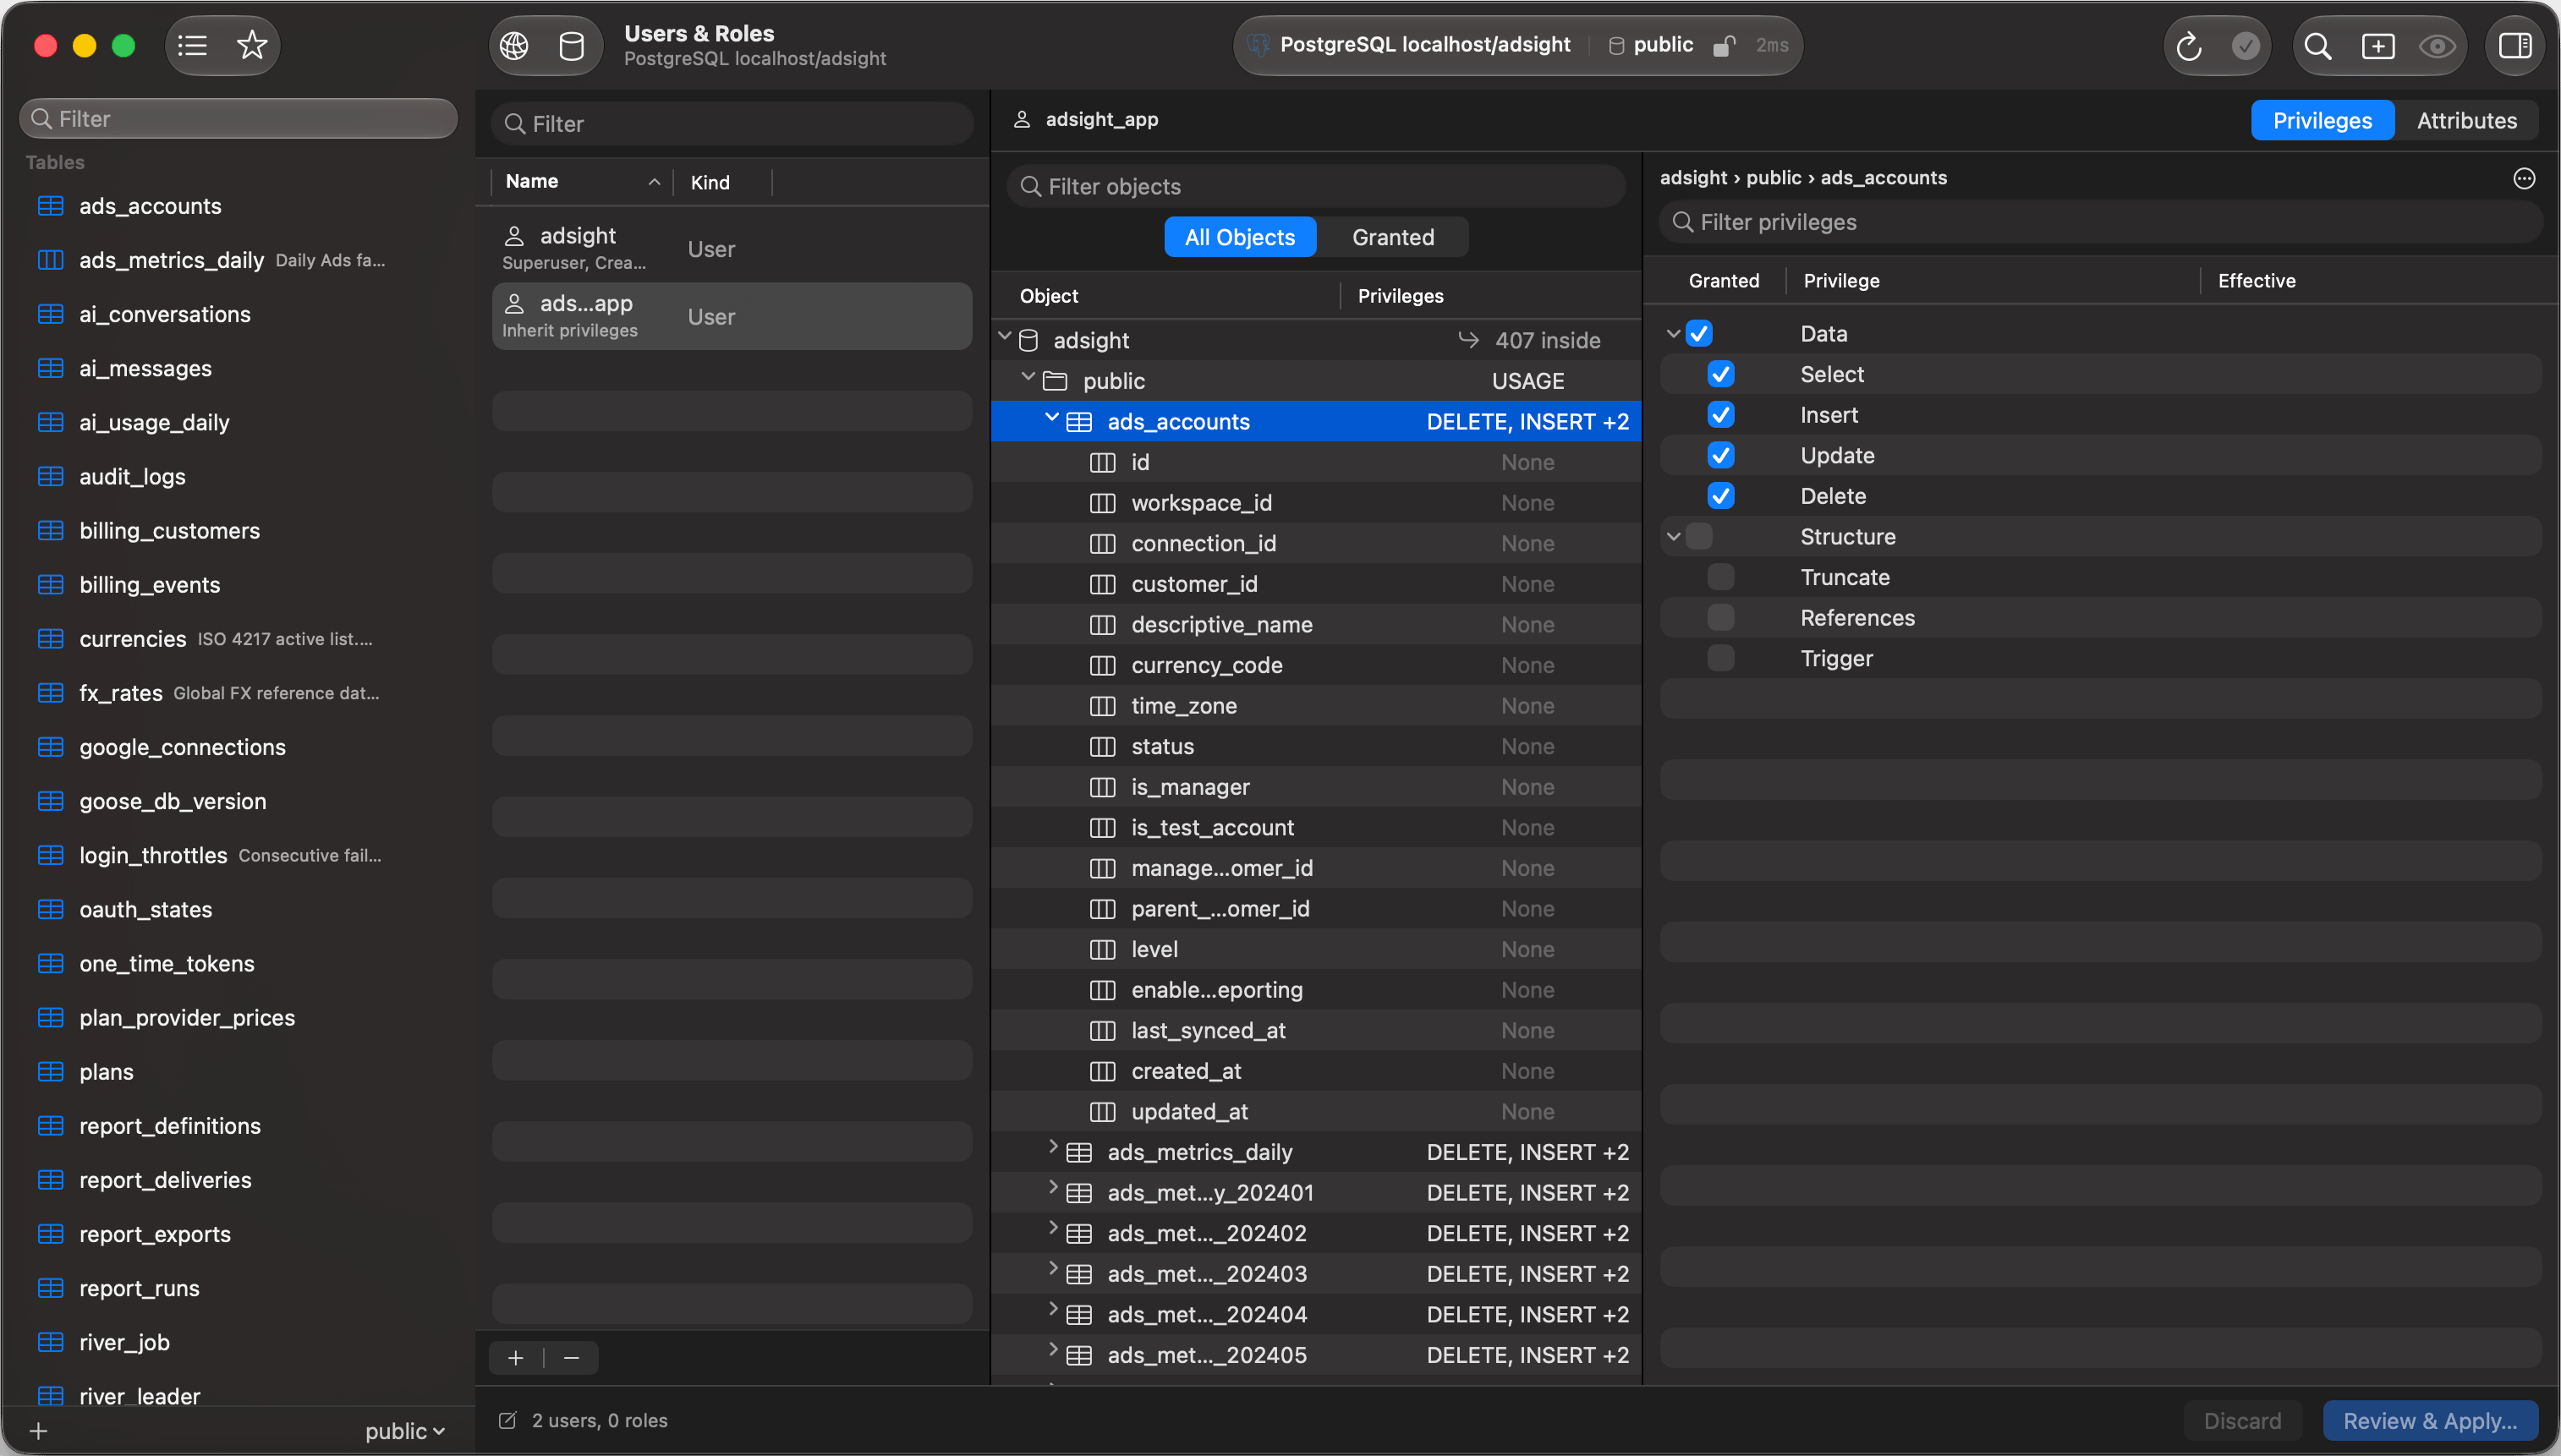Collapse the adsight database node

[x=1005, y=338]
